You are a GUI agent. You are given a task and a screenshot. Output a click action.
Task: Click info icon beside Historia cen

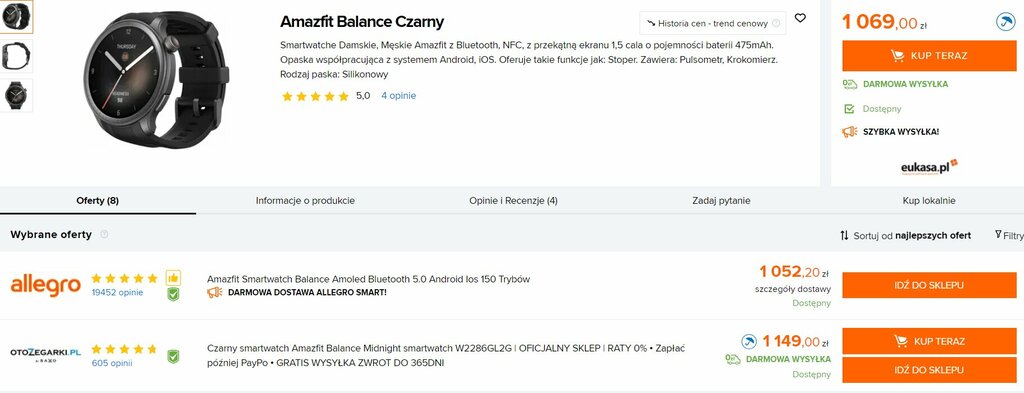point(776,24)
